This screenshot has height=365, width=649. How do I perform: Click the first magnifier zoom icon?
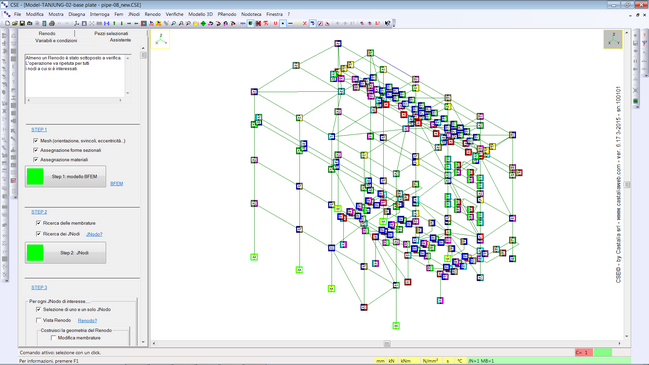(173, 24)
